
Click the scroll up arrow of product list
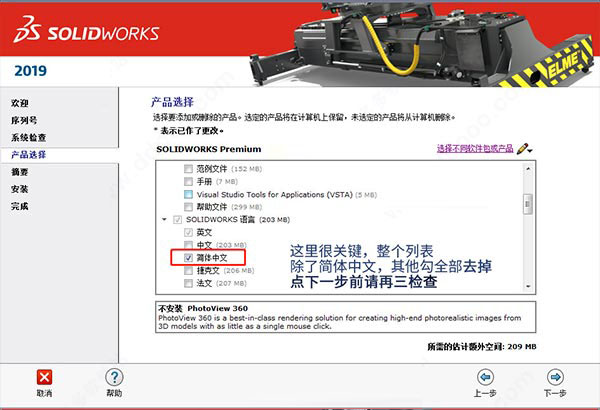click(x=528, y=168)
